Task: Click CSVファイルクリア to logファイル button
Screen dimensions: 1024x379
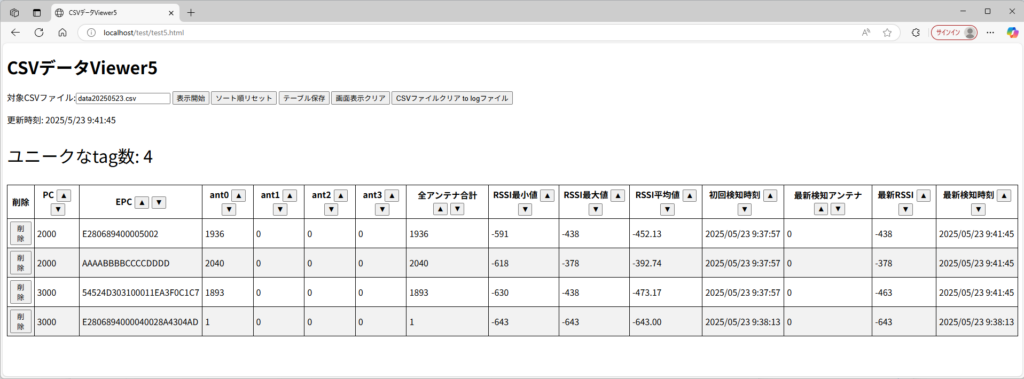Action: tap(452, 98)
